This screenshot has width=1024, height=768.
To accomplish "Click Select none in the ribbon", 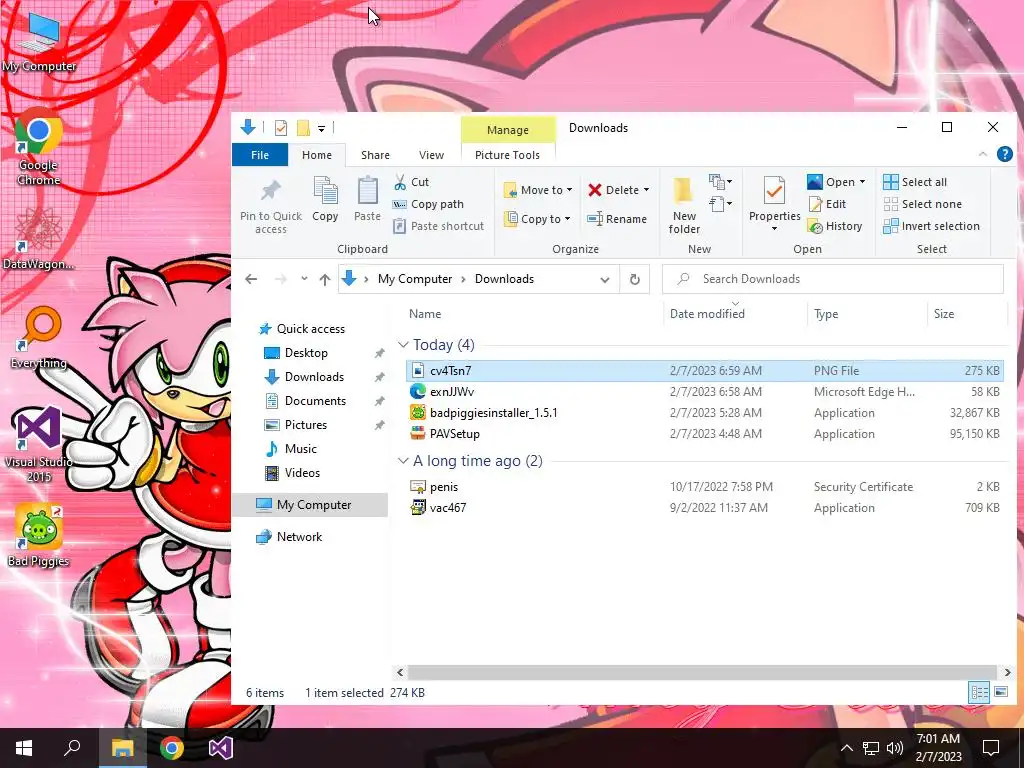I will click(x=922, y=204).
